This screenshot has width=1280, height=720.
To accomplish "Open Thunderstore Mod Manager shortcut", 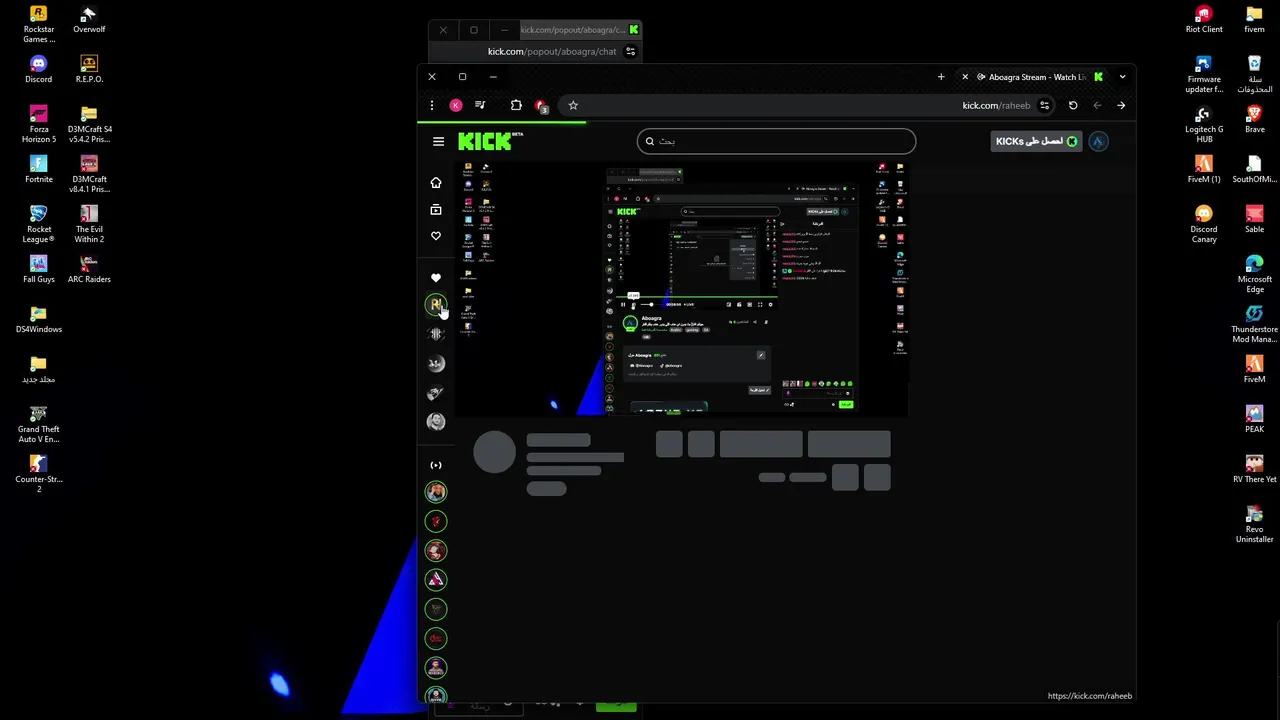I will [1254, 325].
